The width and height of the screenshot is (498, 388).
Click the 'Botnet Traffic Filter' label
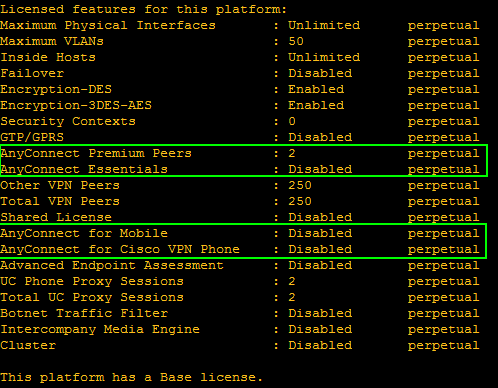84,313
